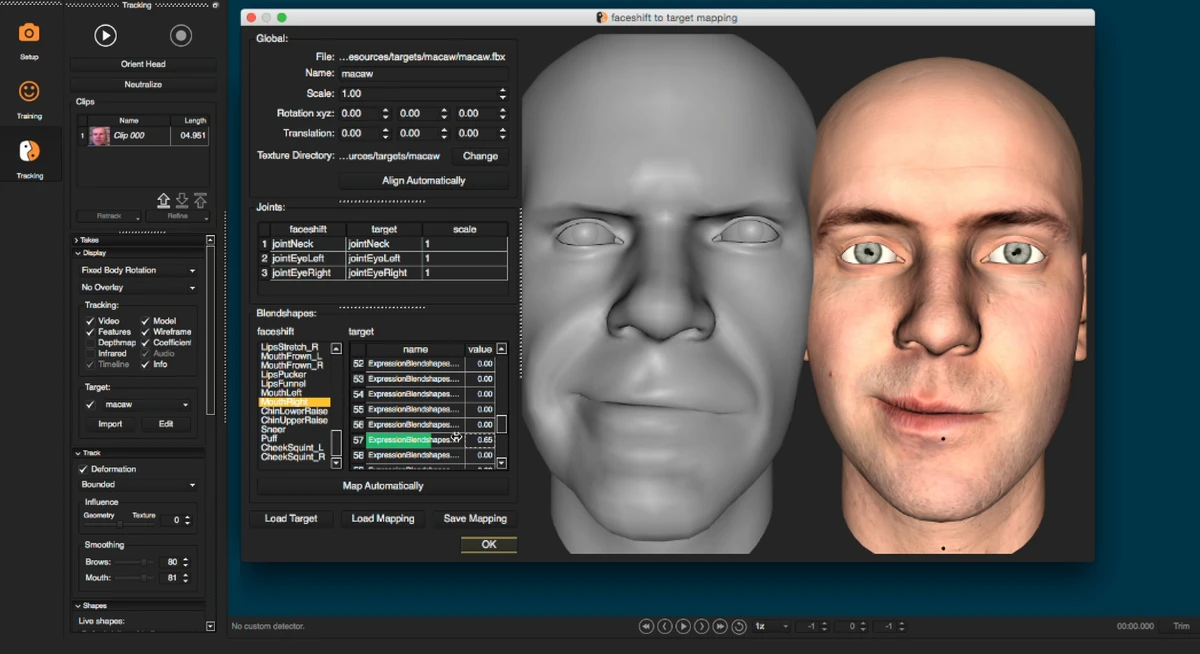This screenshot has height=654, width=1200.
Task: Select MouthRight in the faceshift blendshape list
Action: click(x=294, y=402)
